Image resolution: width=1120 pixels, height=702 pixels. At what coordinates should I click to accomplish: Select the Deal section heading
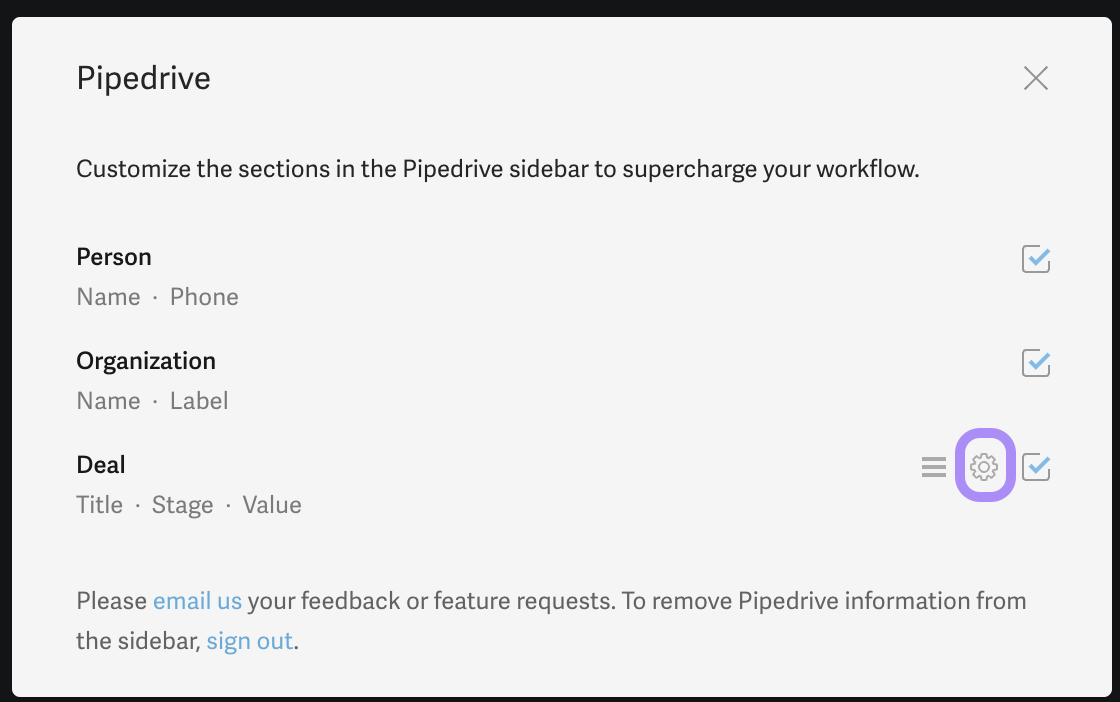coord(101,465)
